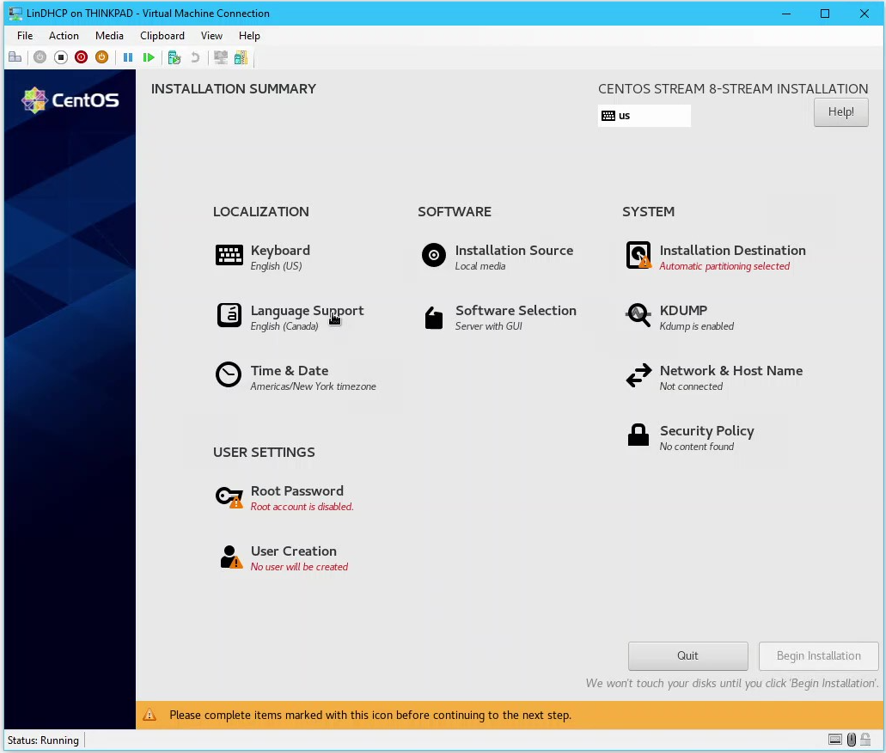Click 'Server with GUI' text
The image size is (886, 753).
(x=489, y=326)
